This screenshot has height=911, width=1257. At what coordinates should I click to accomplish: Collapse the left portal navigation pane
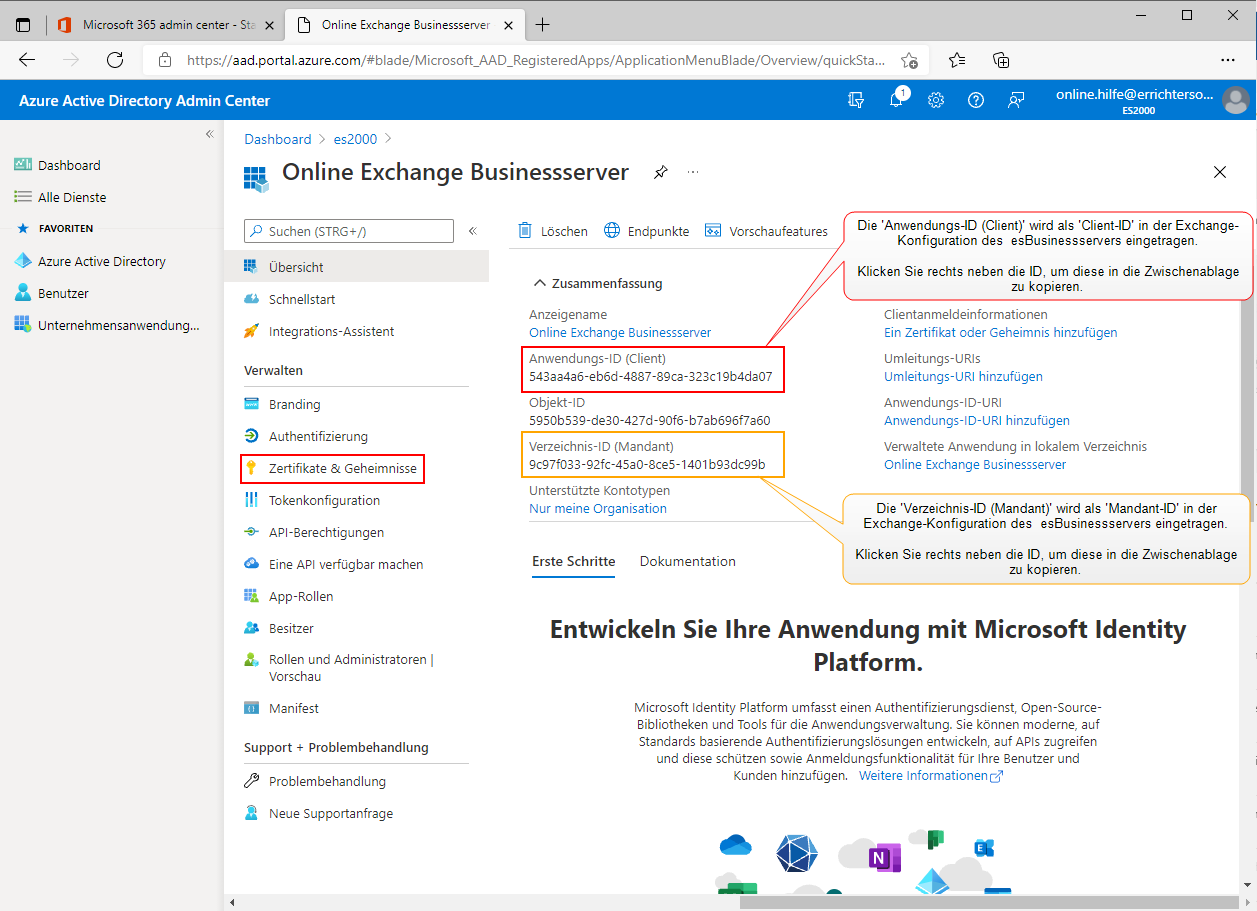(210, 134)
